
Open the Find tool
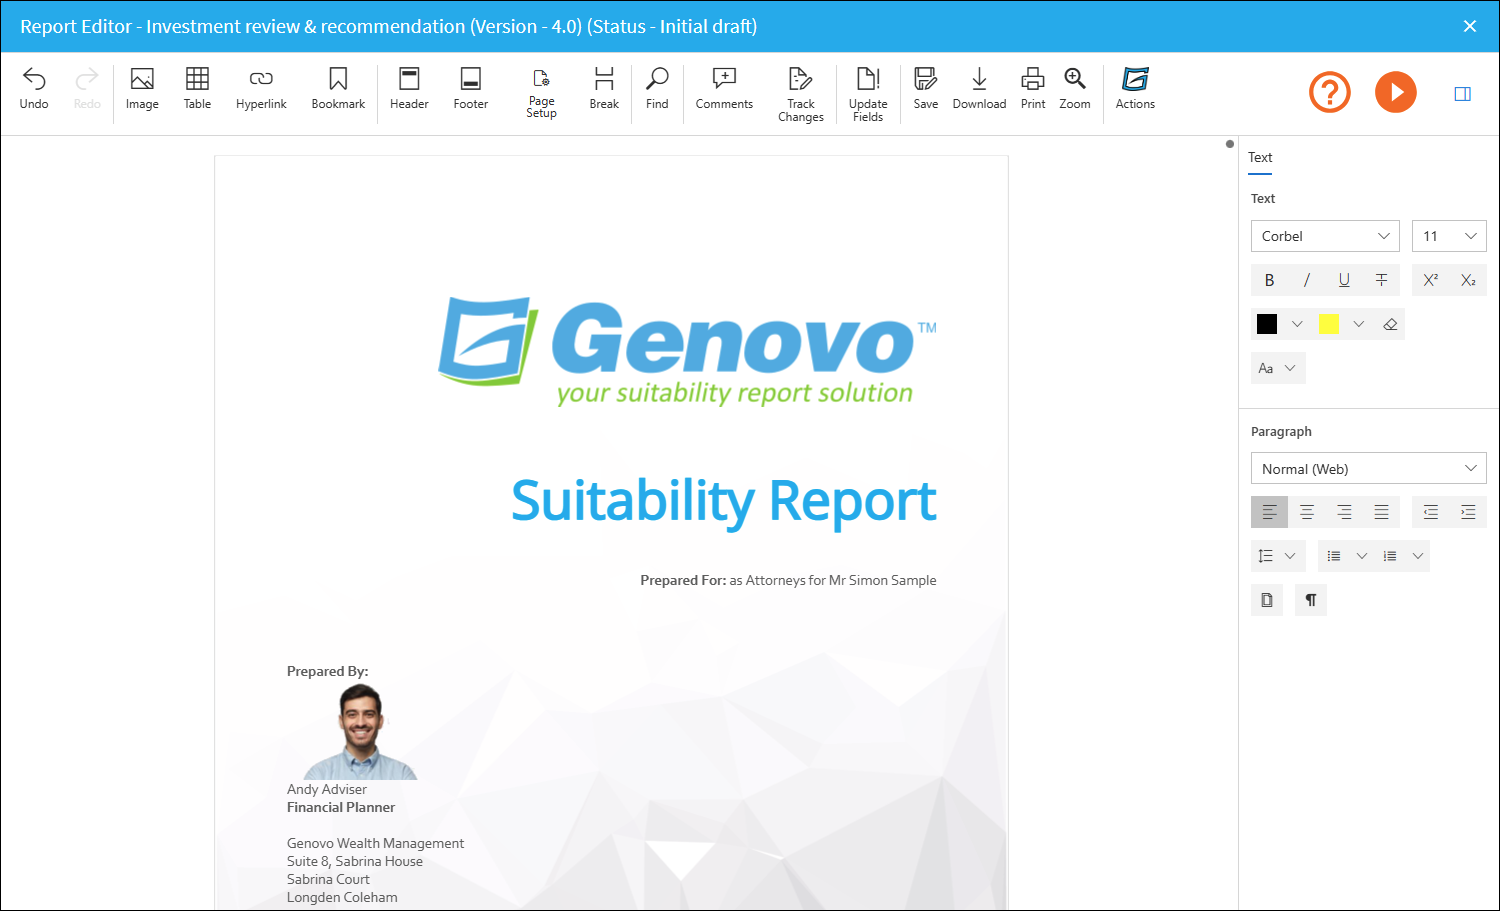pos(657,89)
